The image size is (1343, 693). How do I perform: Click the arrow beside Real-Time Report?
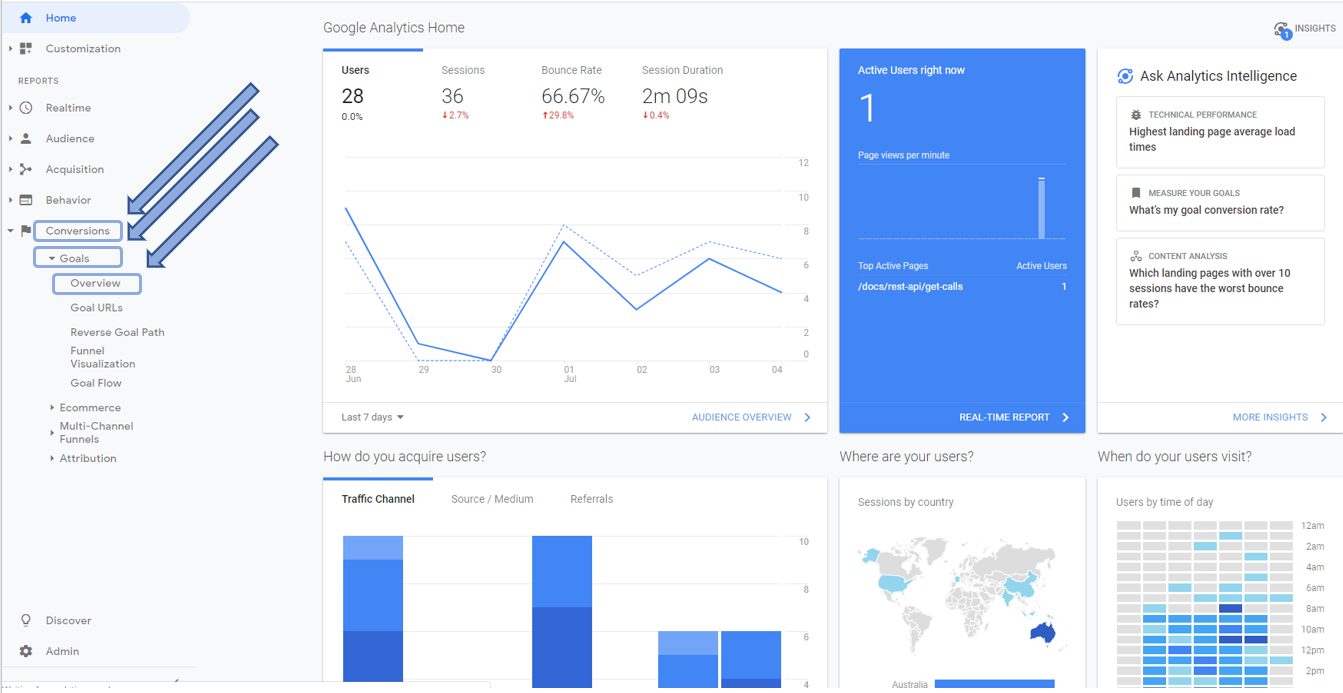[x=1065, y=418]
